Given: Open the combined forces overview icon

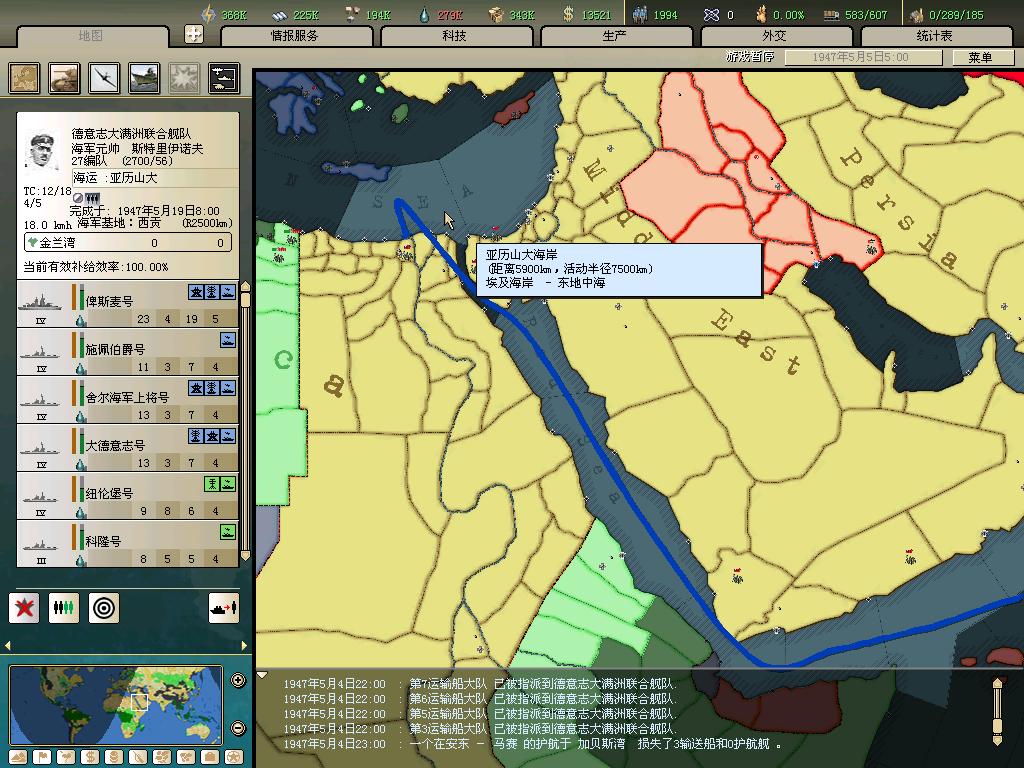Looking at the screenshot, I should pos(224,78).
